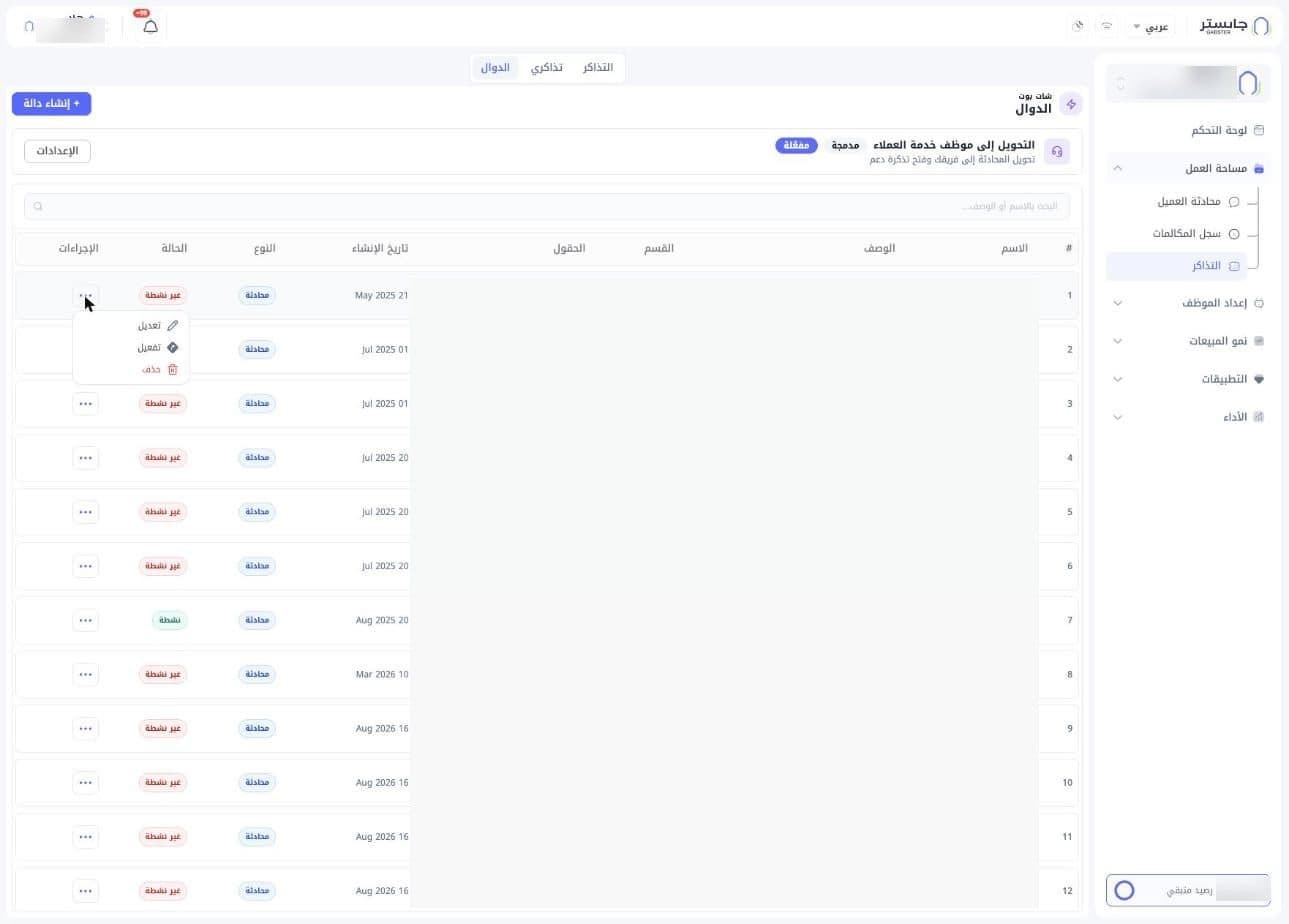This screenshot has width=1289, height=924.
Task: Open the three-dots actions menu for row 12
Action: pyautogui.click(x=86, y=891)
